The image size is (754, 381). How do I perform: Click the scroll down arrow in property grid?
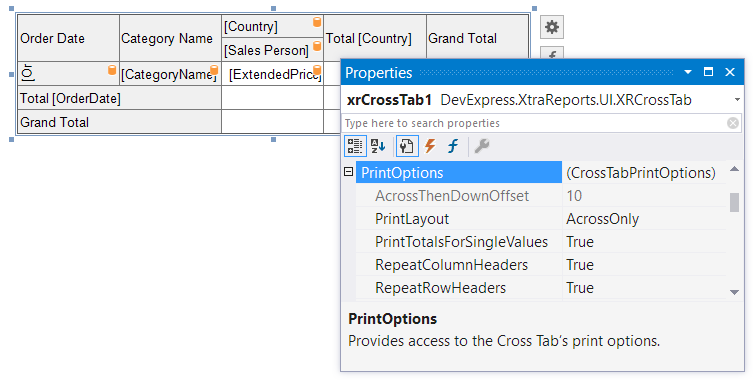(734, 292)
